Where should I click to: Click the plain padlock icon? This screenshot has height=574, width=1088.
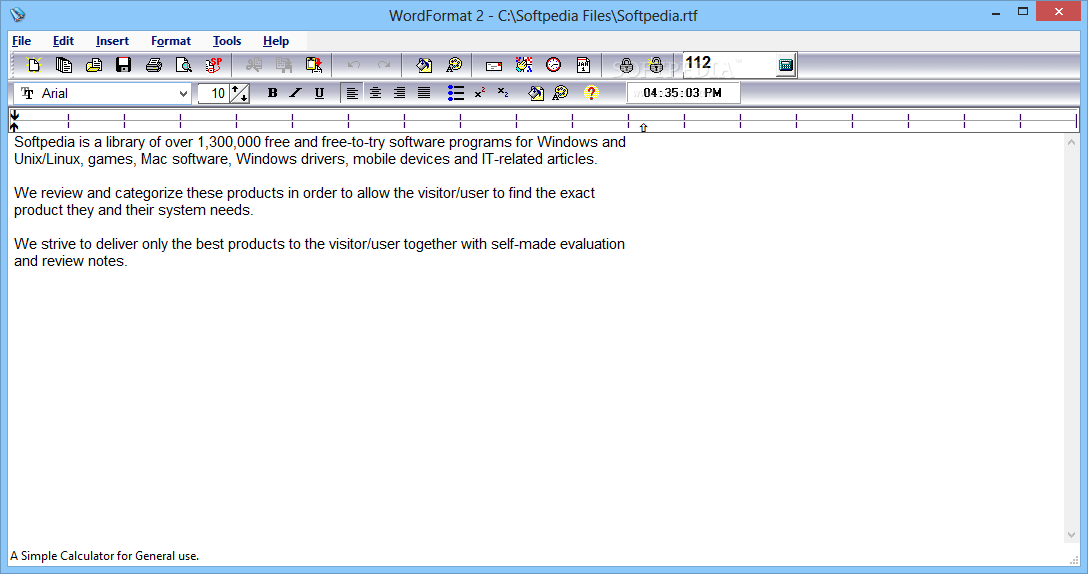point(626,65)
